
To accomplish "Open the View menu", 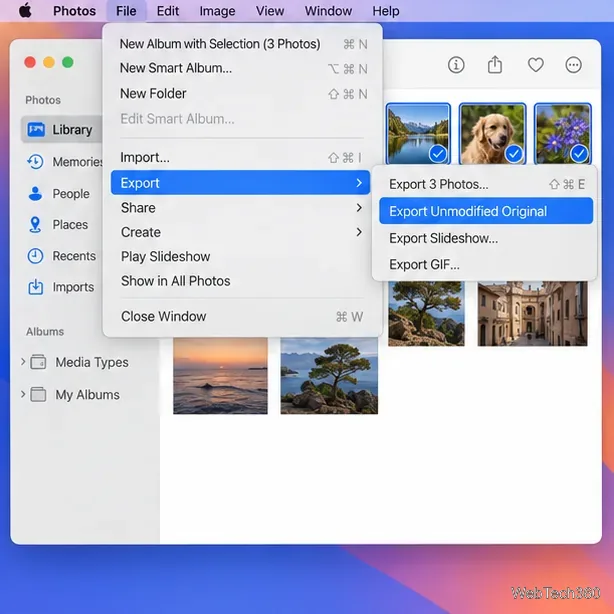I will 270,11.
